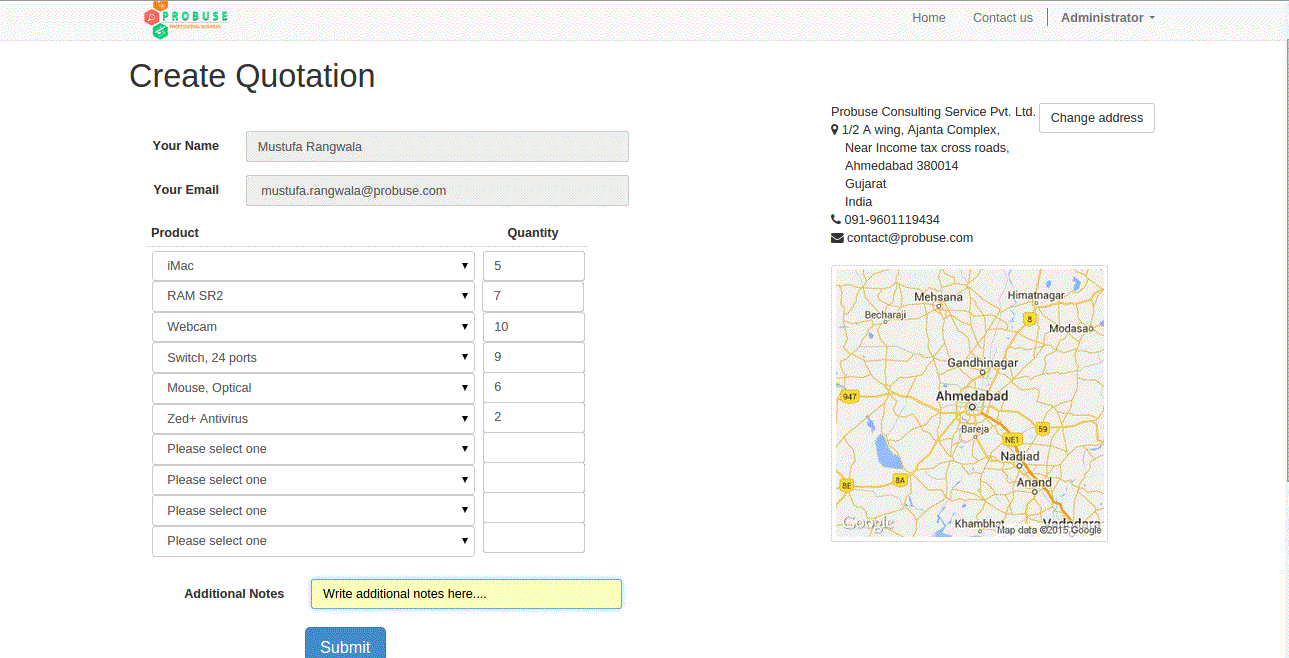Open the Home page link
This screenshot has height=658, width=1289.
pos(928,18)
